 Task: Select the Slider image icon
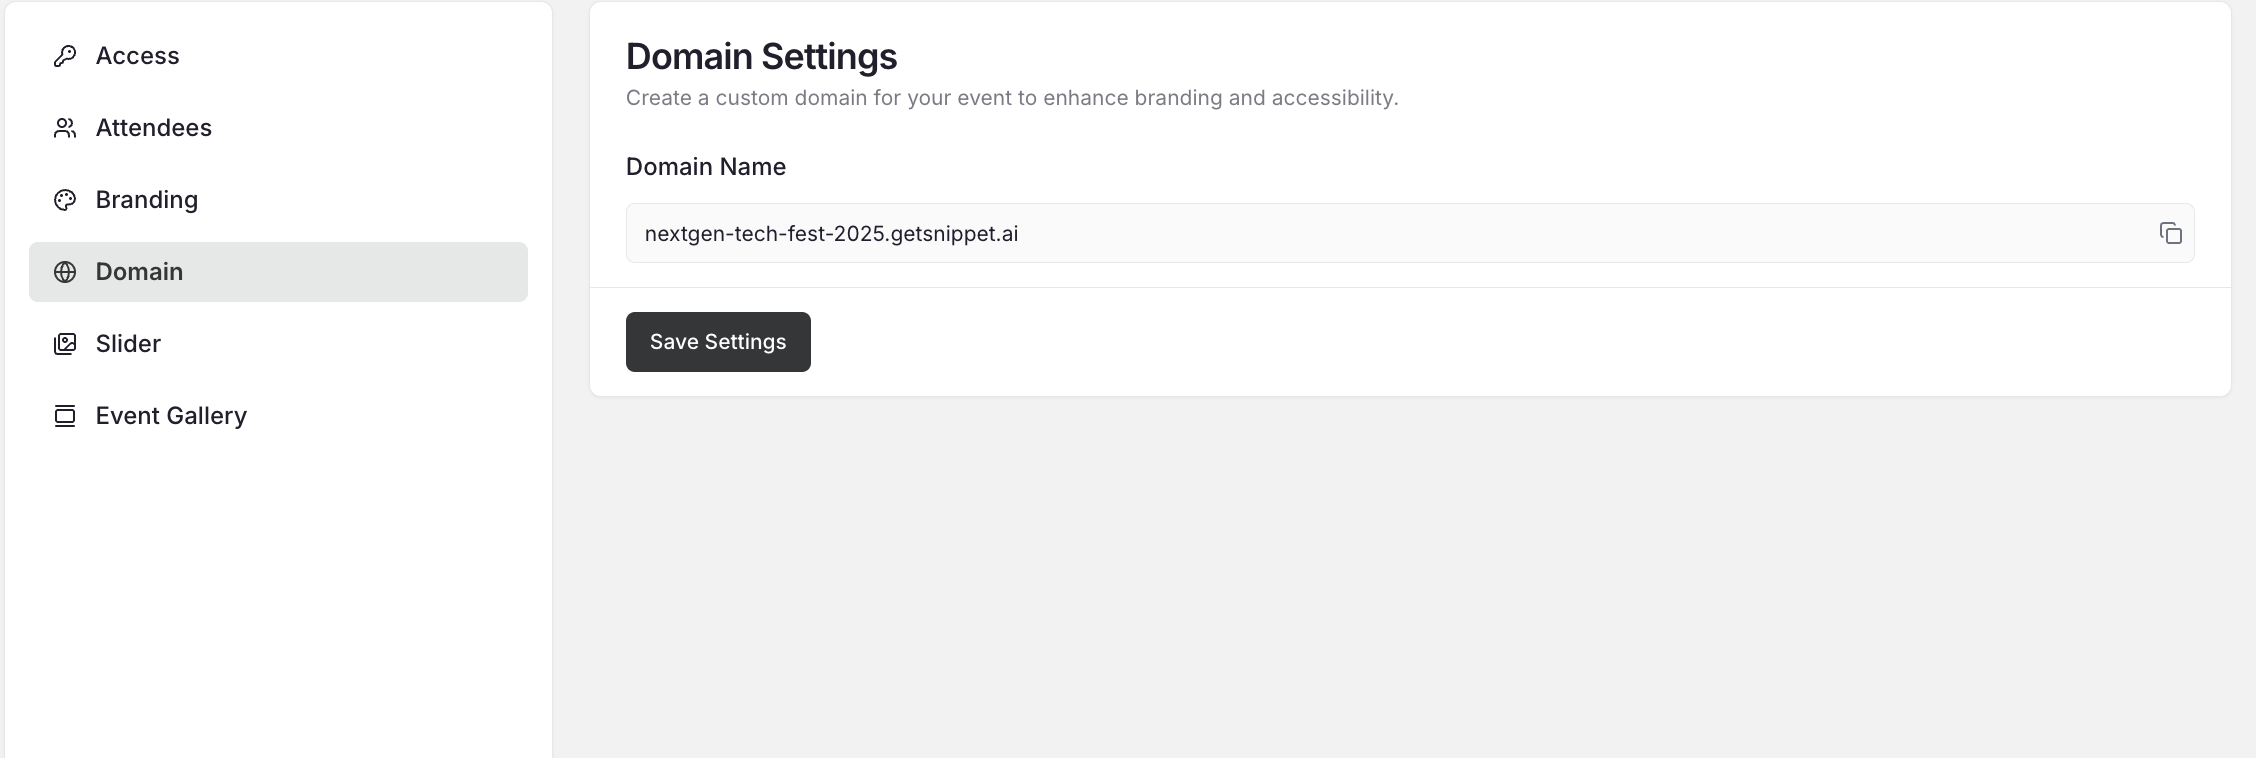[x=65, y=343]
